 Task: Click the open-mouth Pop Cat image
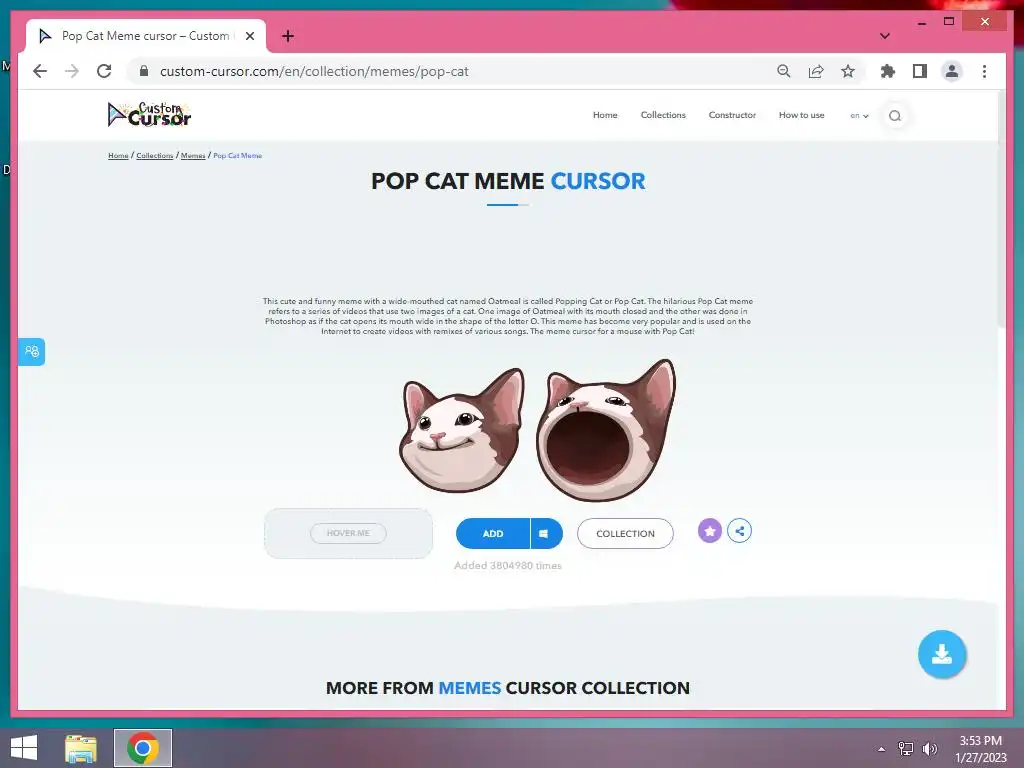coord(606,431)
